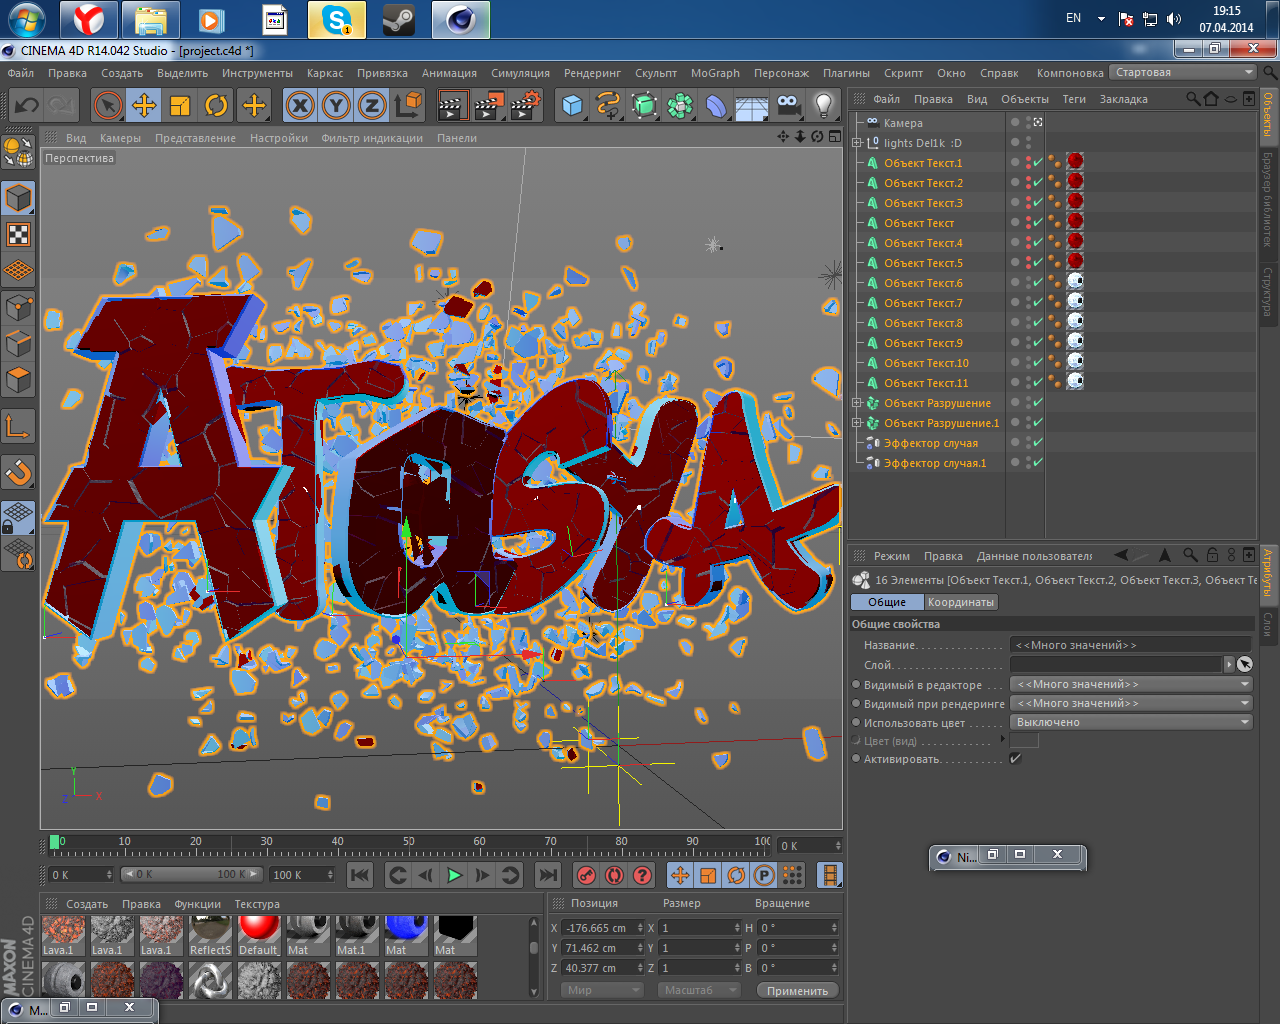Screen dimensions: 1280x1024
Task: Toggle visibility dots of Объект Текст.1
Action: click(x=1028, y=162)
